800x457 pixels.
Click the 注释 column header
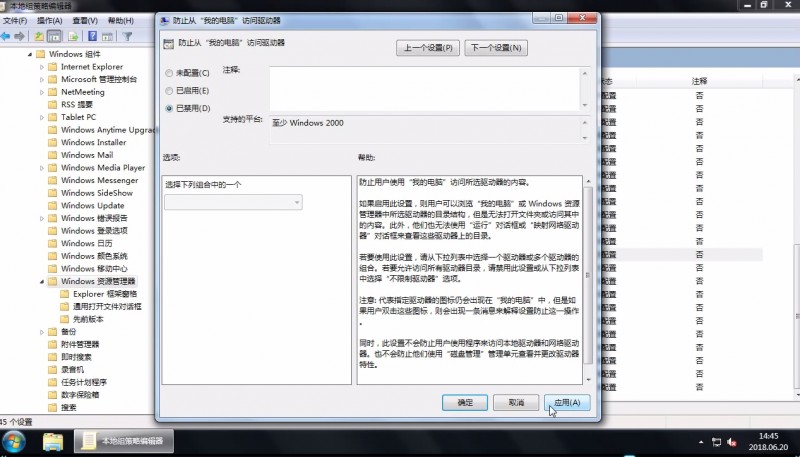pos(699,81)
